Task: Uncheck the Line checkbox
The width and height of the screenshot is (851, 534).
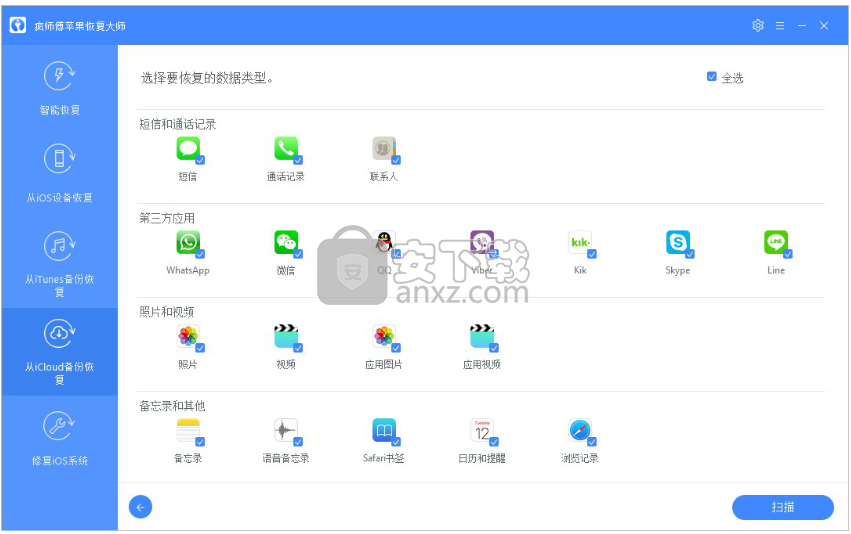Action: (x=788, y=254)
